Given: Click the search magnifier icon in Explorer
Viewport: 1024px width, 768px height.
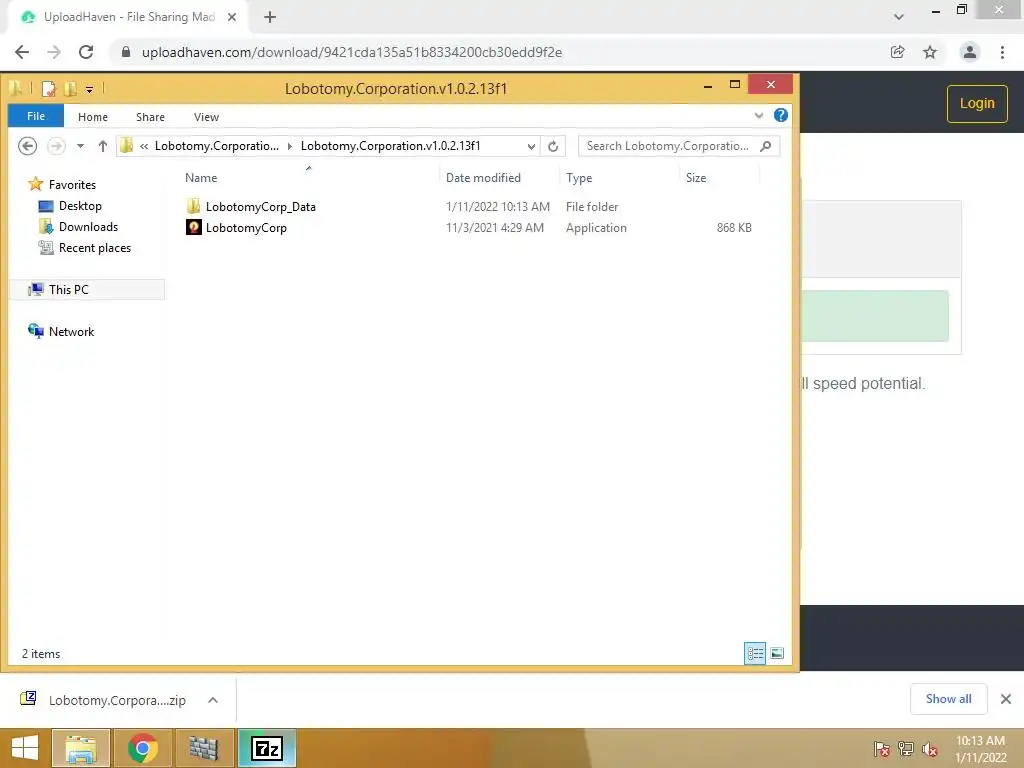Looking at the screenshot, I should 765,146.
